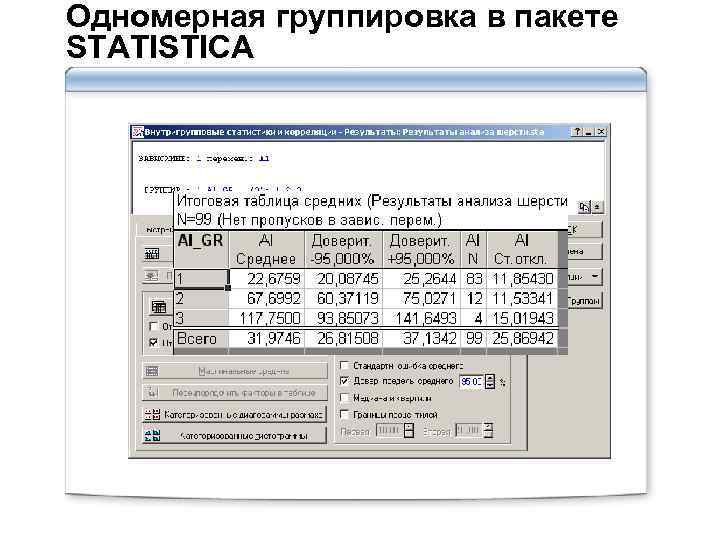Image resolution: width=720 pixels, height=540 pixels.
Task: Click the copy summary icon beside the arrow
Action: 584,207
